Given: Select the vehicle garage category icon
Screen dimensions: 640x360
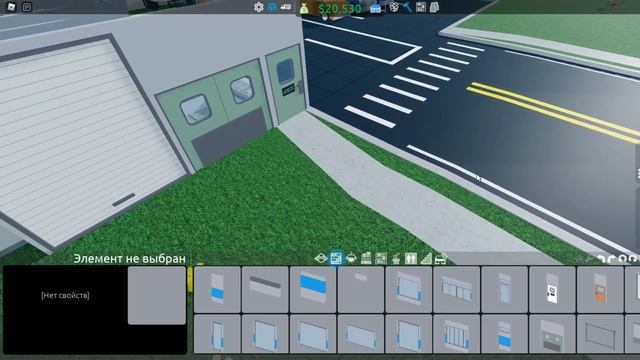Looking at the screenshot, I should tap(441, 258).
